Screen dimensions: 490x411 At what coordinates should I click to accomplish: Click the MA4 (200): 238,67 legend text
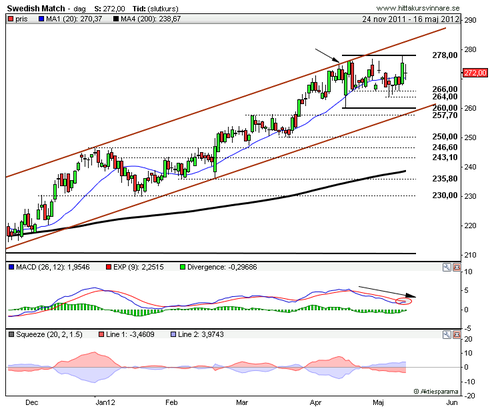(150, 19)
